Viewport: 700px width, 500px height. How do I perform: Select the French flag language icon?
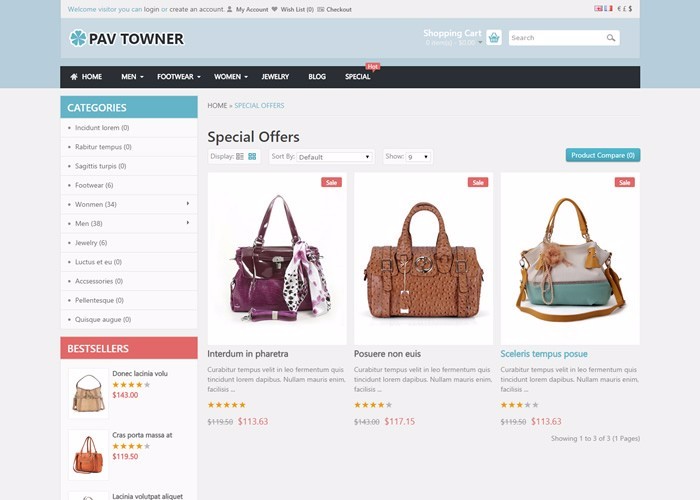coord(608,8)
